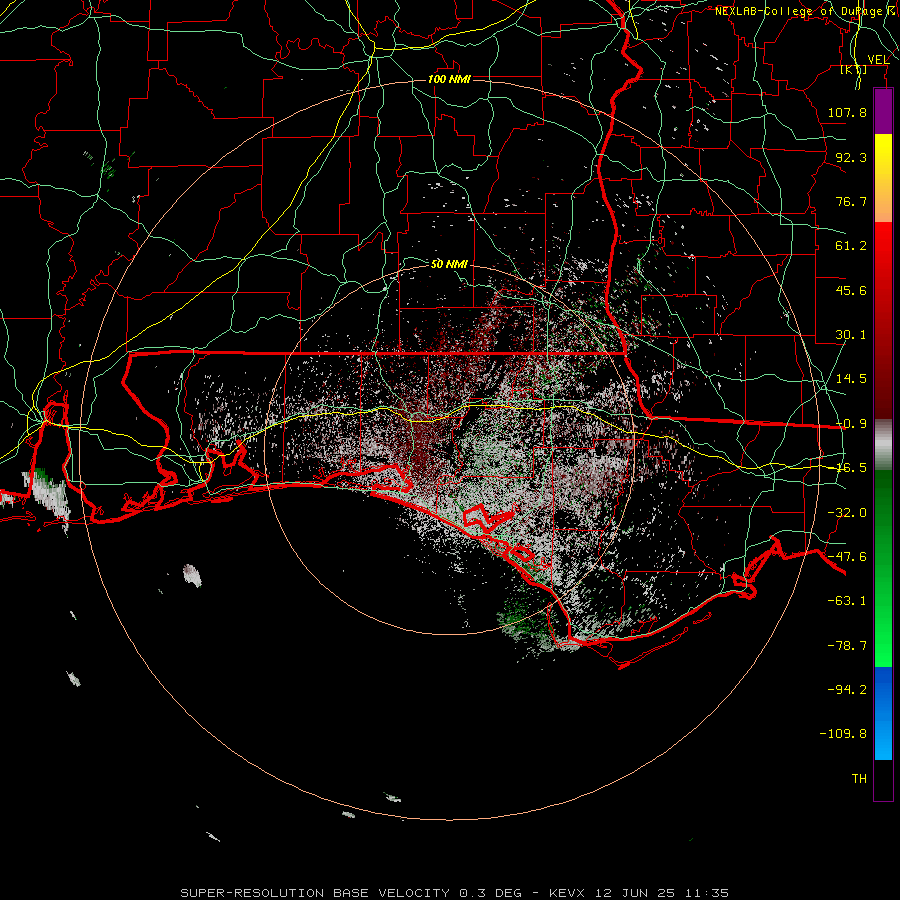The image size is (900, 900).
Task: Click the -32.0 scale value
Action: tap(847, 513)
